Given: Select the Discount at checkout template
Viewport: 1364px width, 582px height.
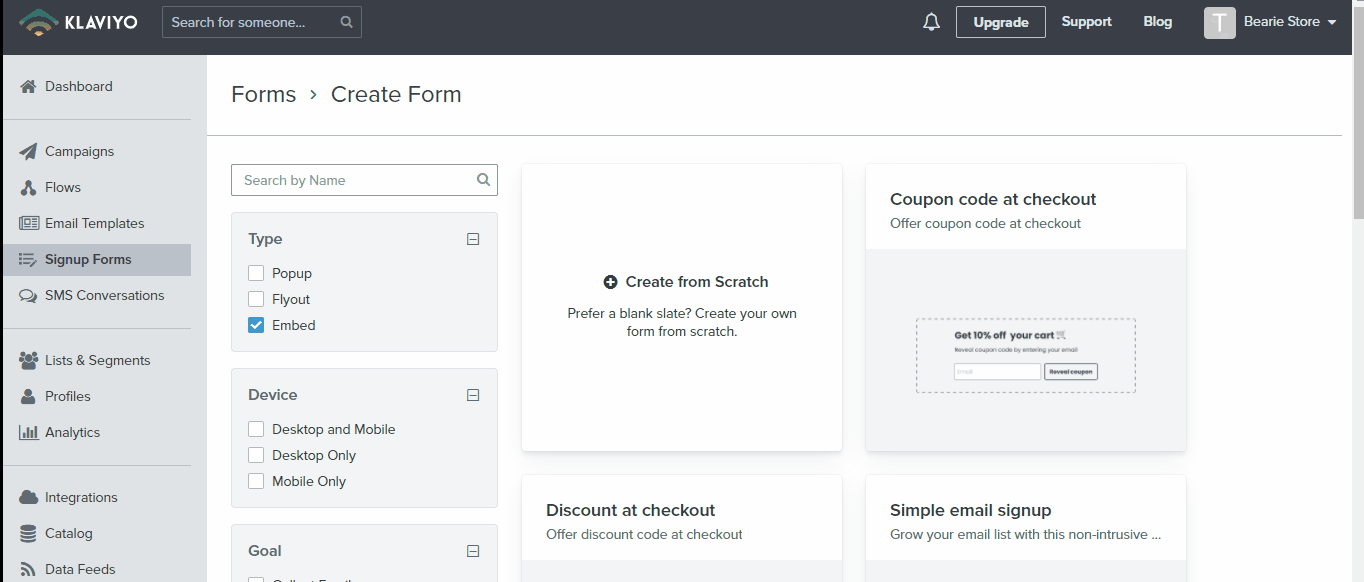Looking at the screenshot, I should [x=682, y=528].
